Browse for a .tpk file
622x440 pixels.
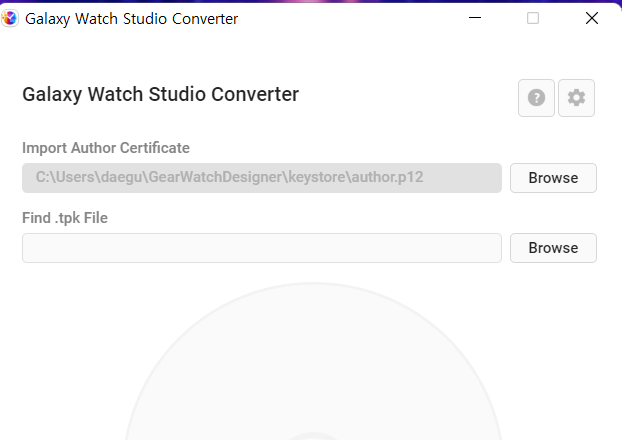coord(553,248)
